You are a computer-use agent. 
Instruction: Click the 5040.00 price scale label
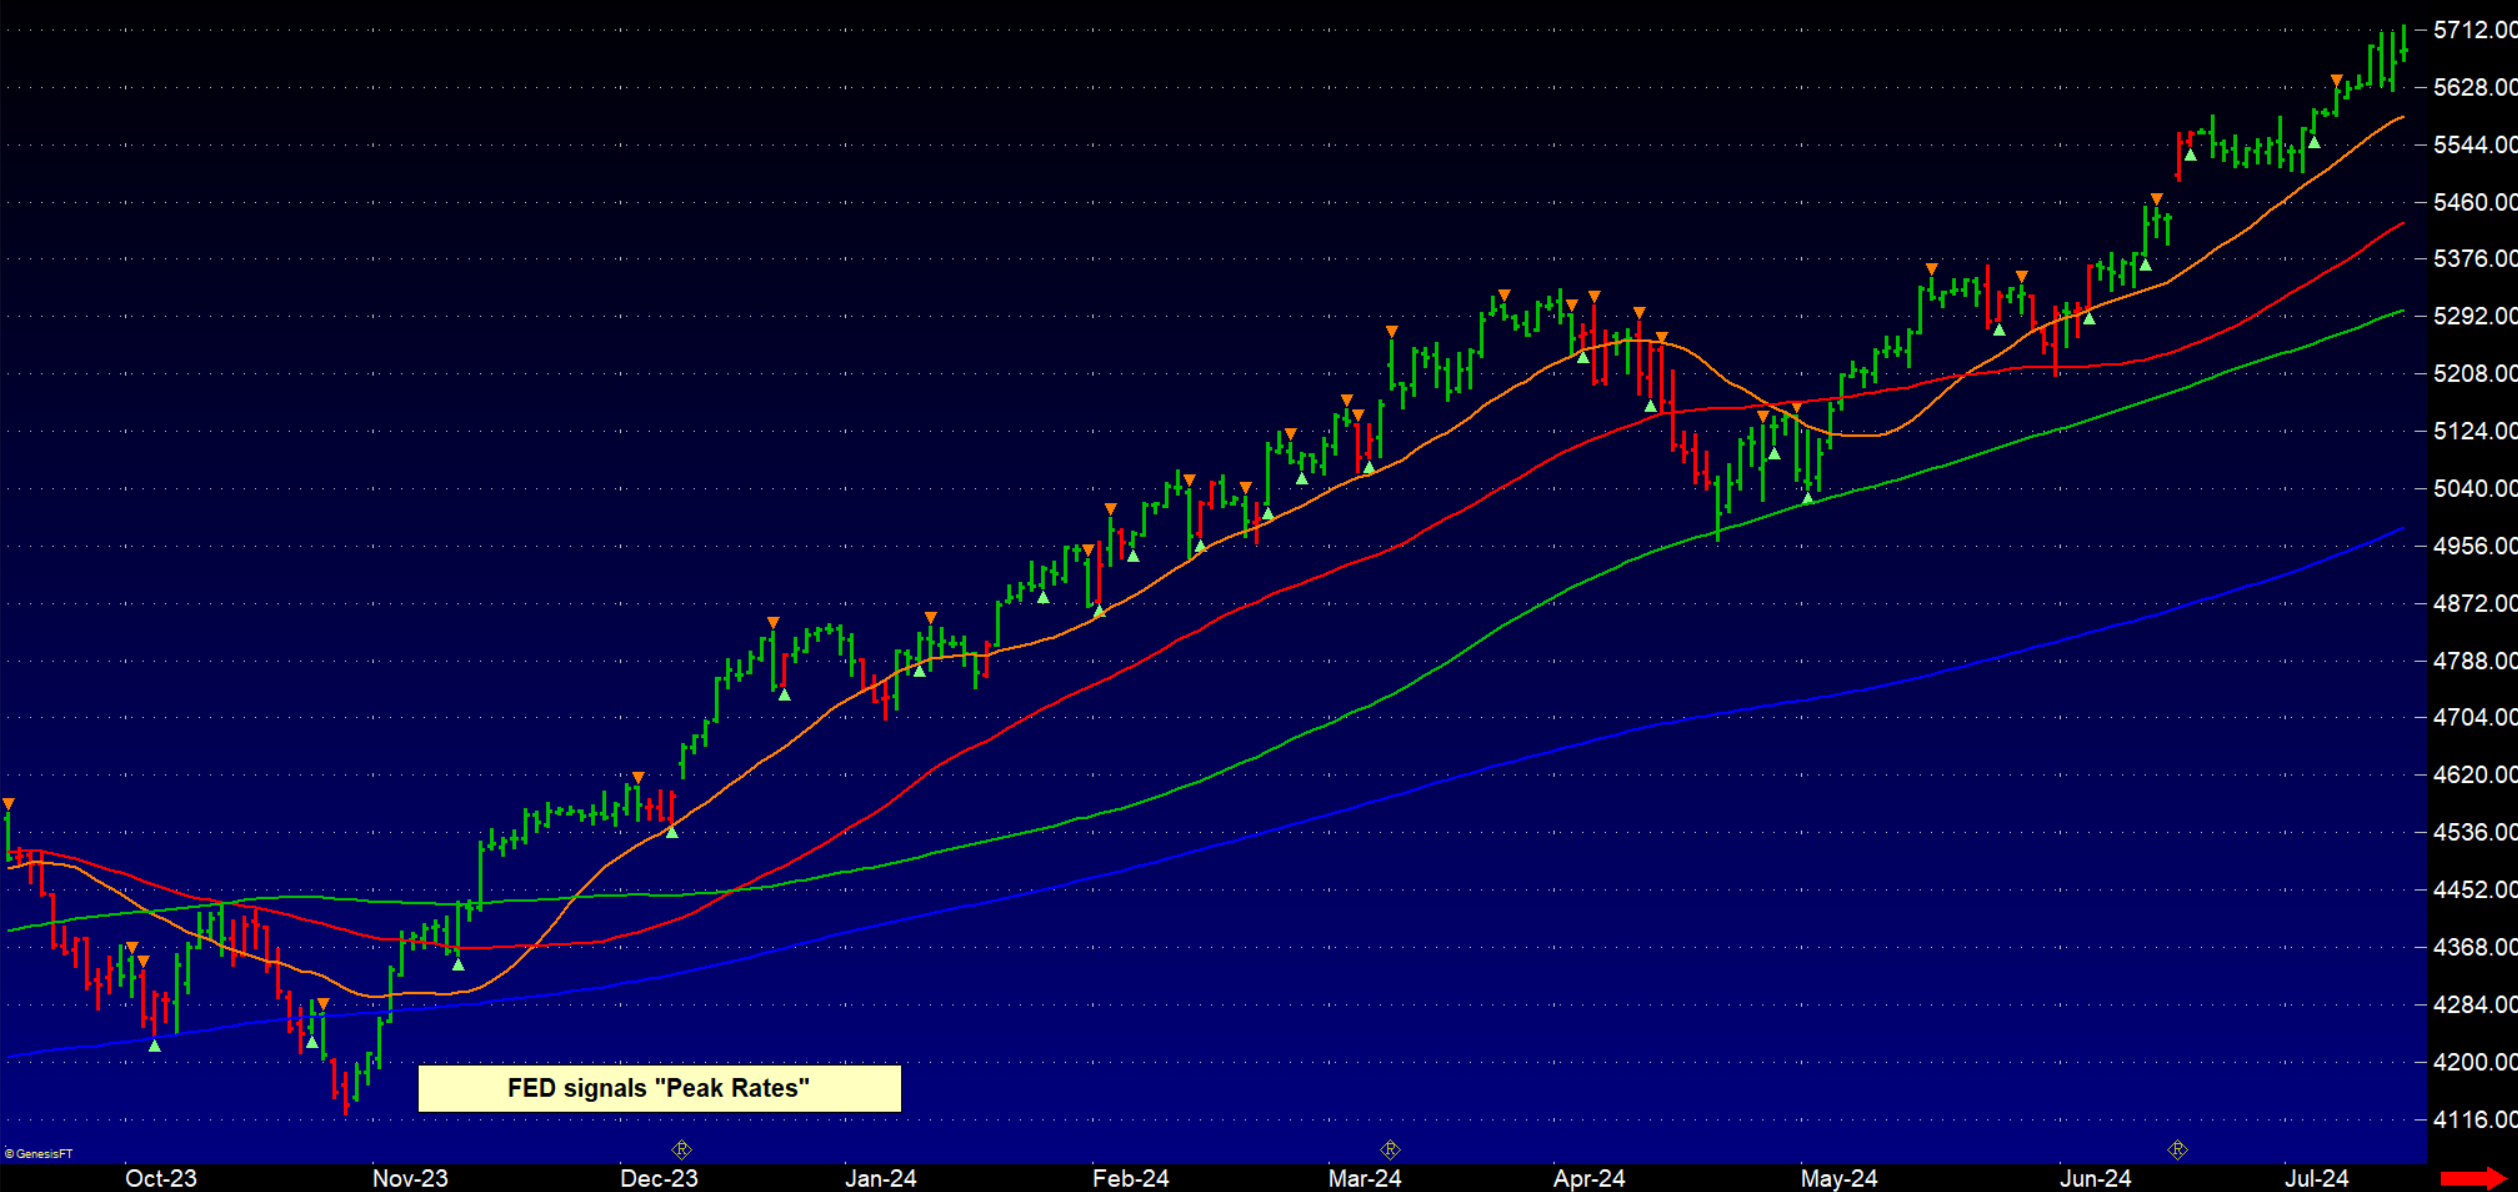click(x=2473, y=488)
